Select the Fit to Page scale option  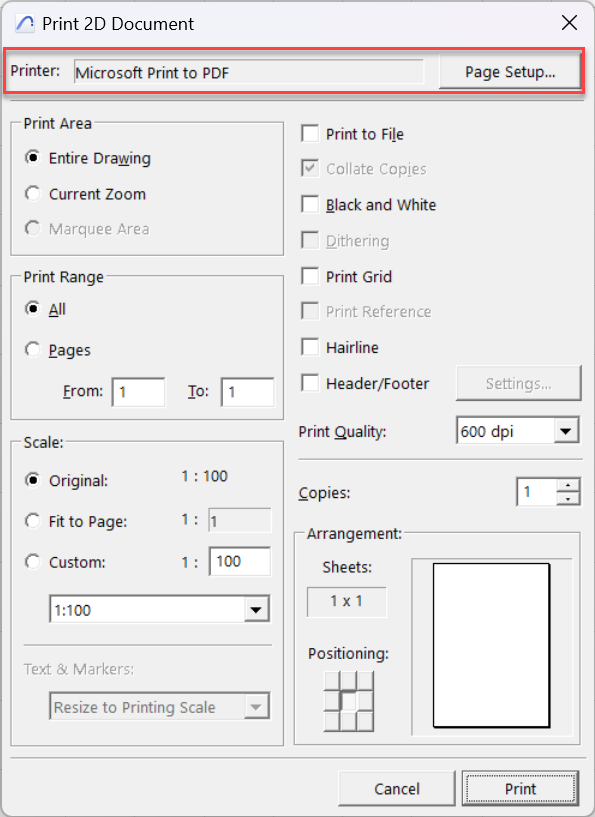pos(33,521)
